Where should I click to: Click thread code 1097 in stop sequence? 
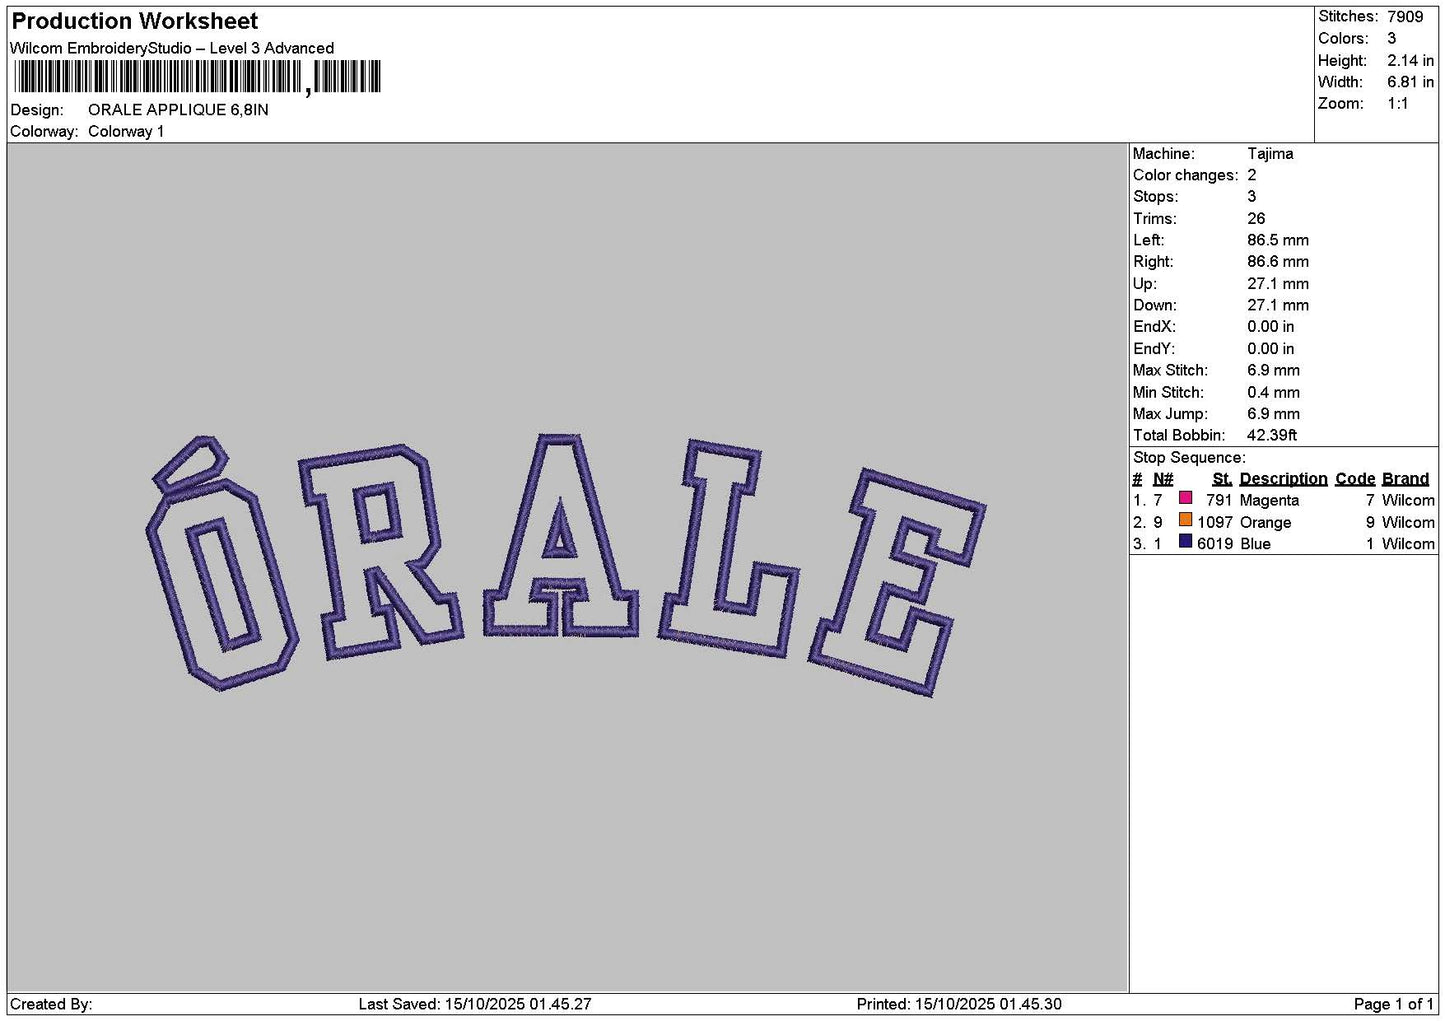point(1215,523)
